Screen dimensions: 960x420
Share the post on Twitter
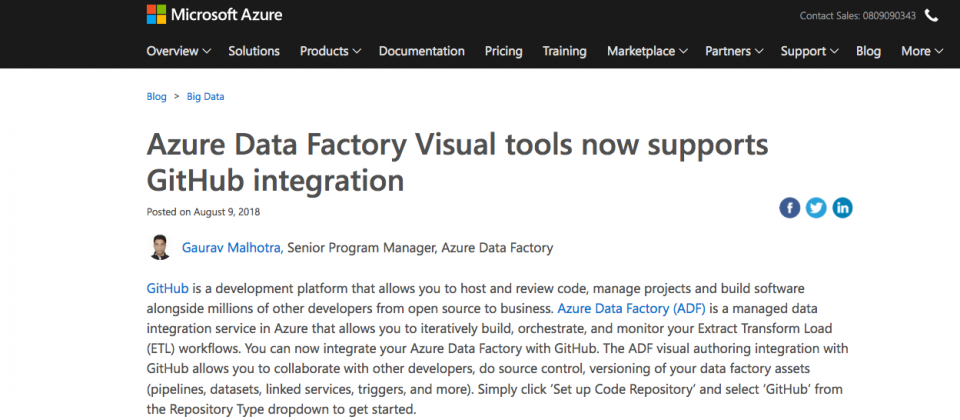816,208
